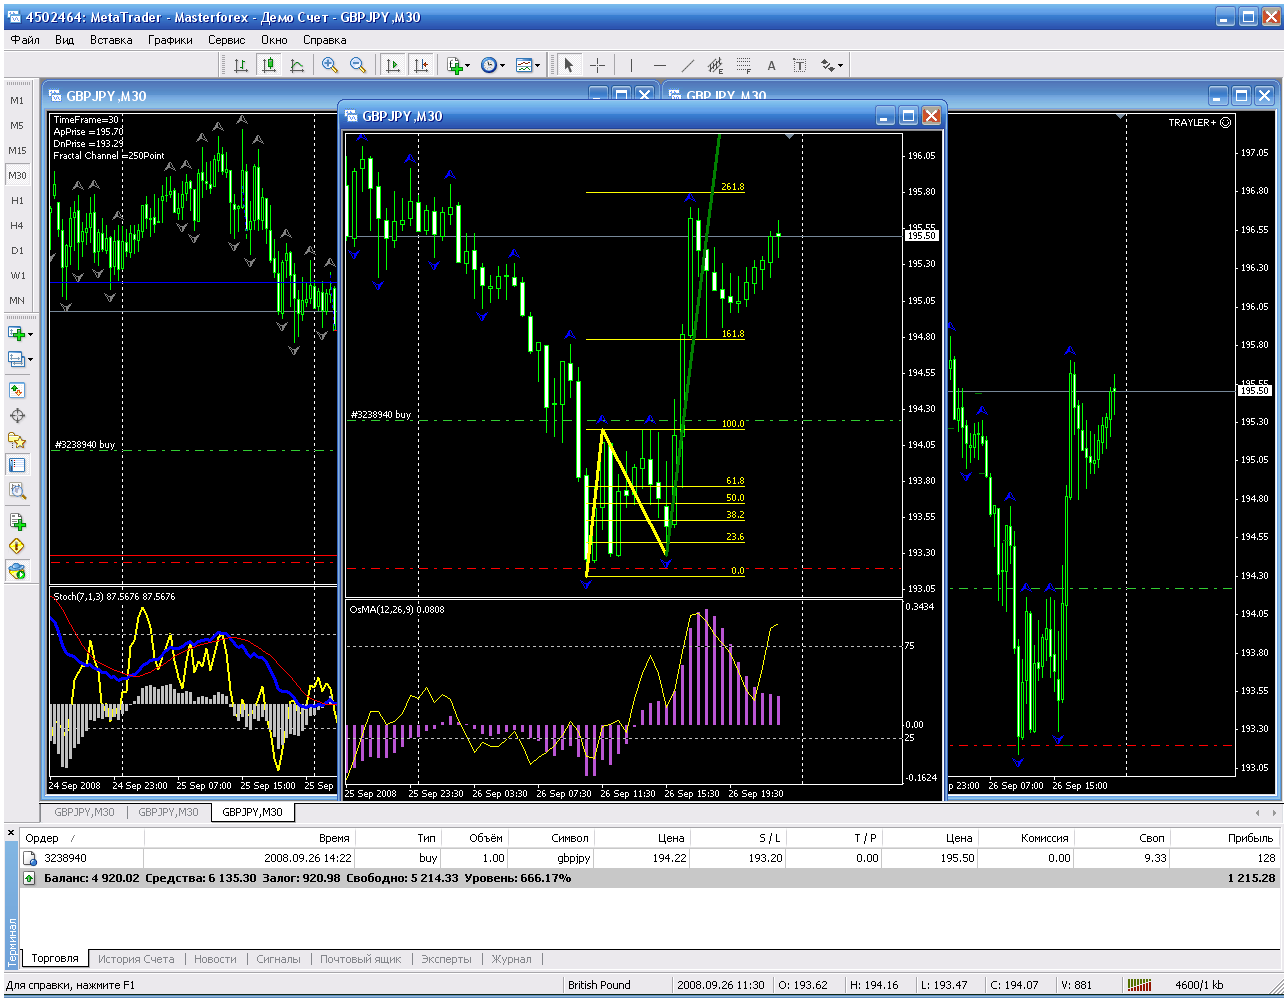
Task: Open the Indicators list icon
Action: [454, 65]
